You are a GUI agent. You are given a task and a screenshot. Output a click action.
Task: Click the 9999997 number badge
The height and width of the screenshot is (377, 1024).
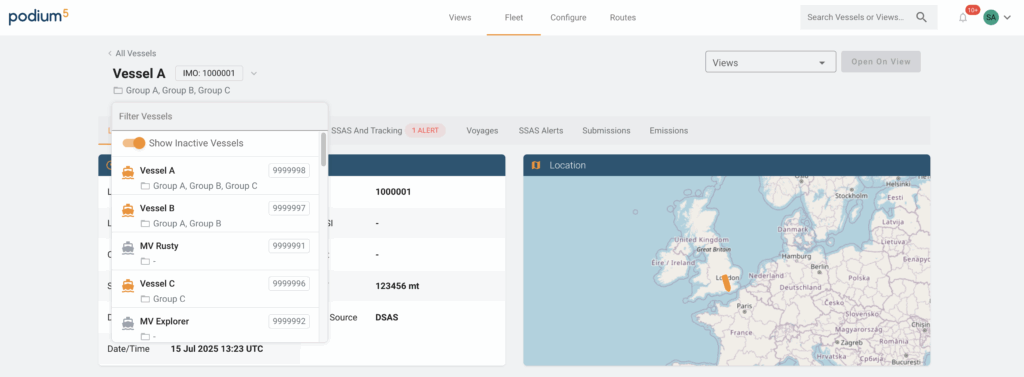click(289, 208)
